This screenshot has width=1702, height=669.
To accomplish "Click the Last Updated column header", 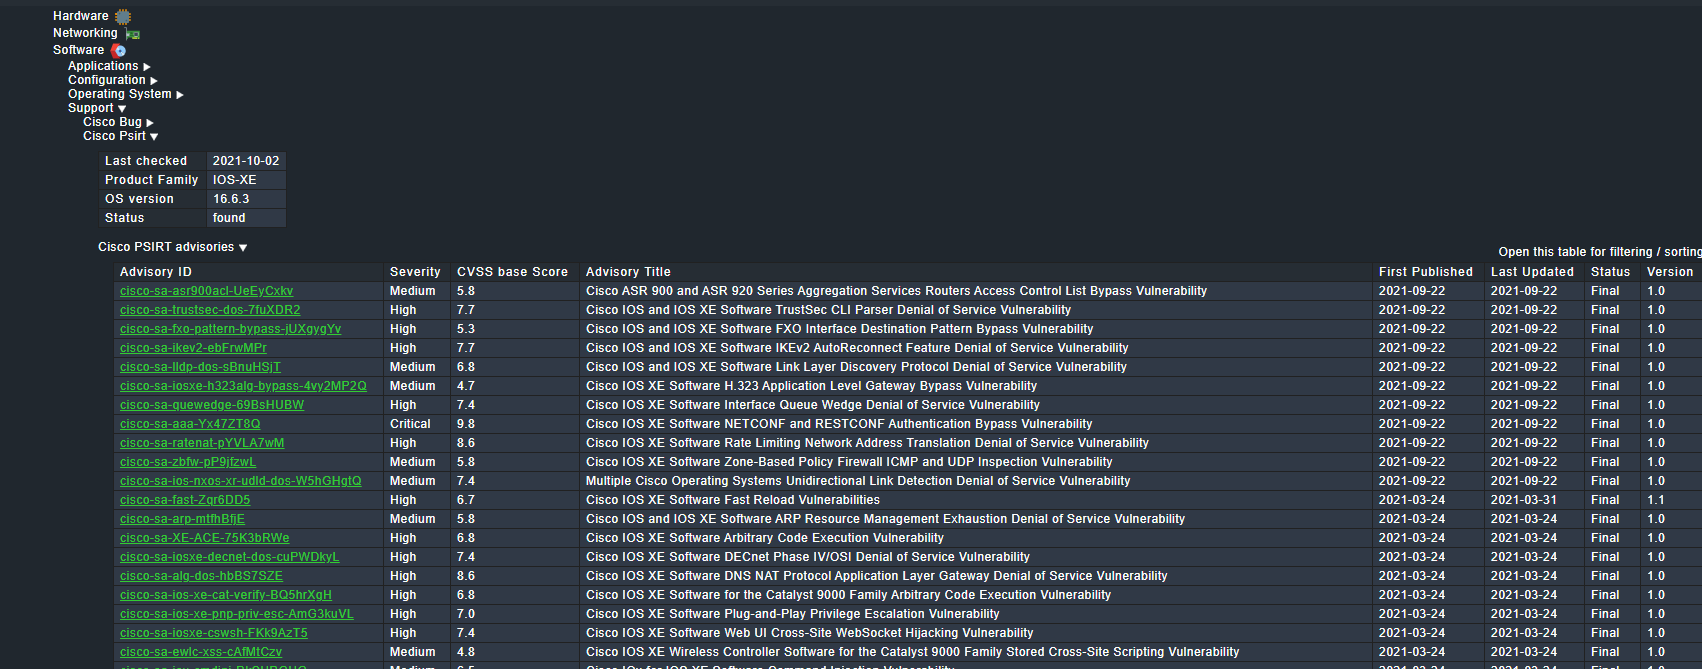I will point(1532,272).
